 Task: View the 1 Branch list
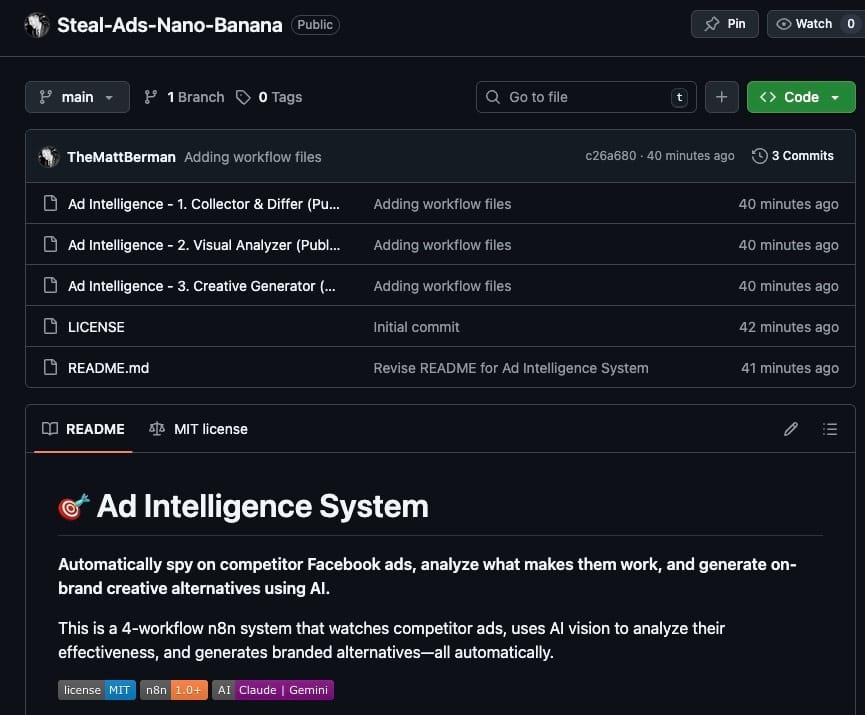point(184,97)
